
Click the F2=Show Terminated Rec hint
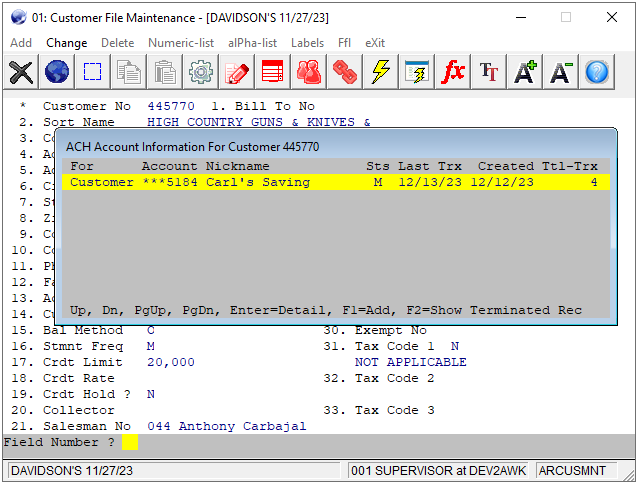[x=494, y=310]
